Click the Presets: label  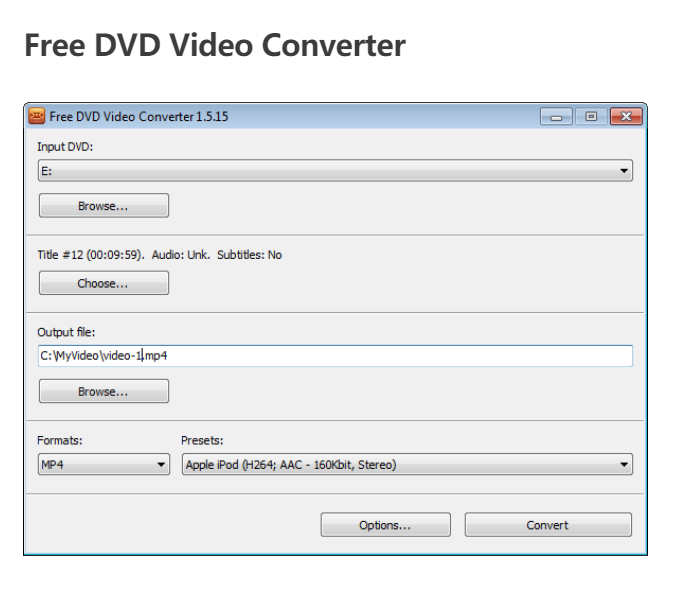pos(202,441)
